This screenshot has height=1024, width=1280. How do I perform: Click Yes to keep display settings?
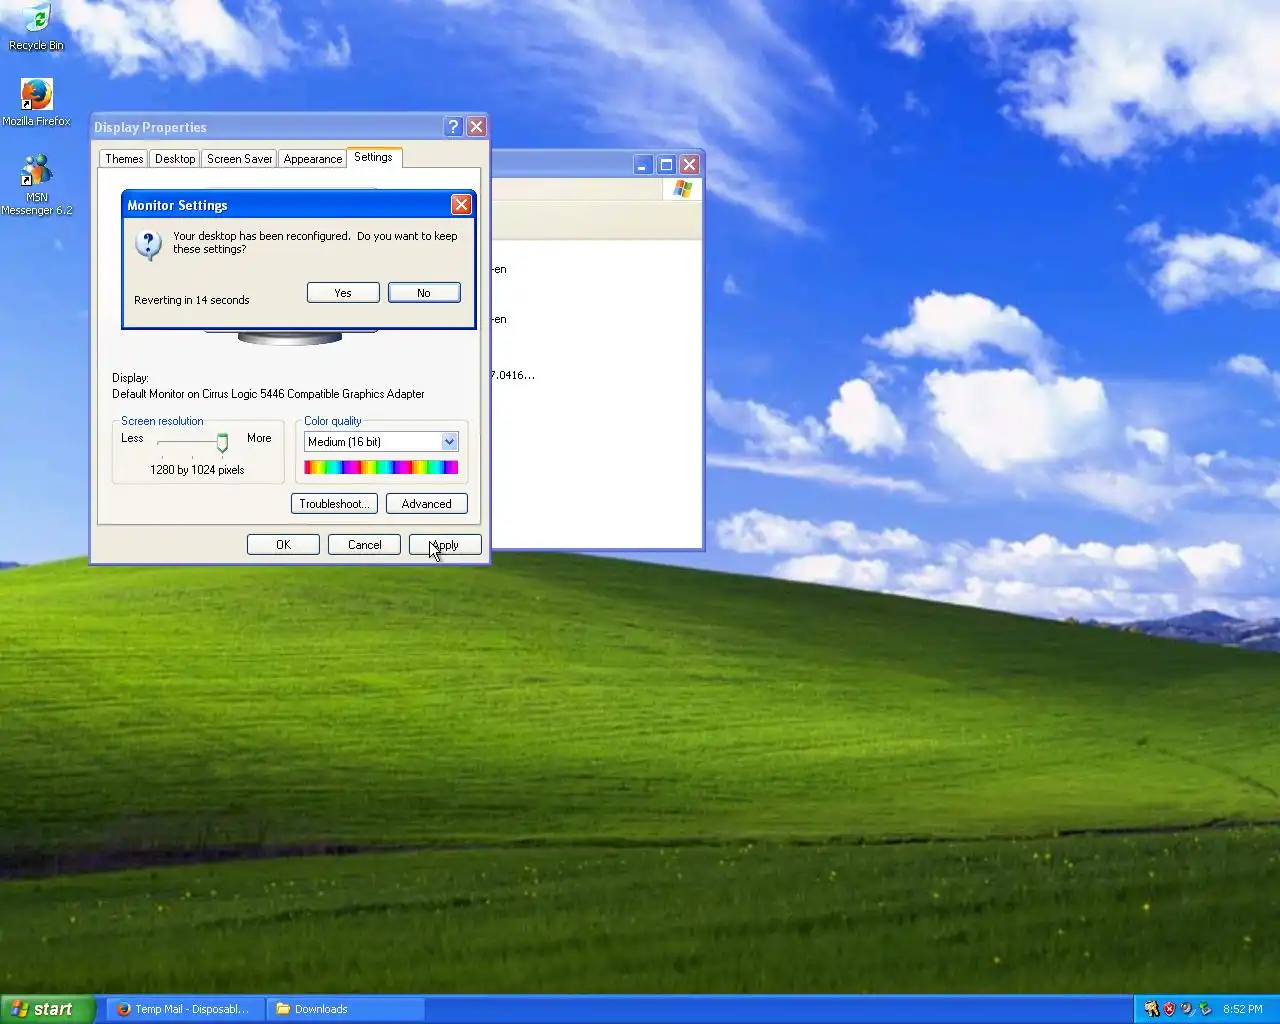(x=343, y=292)
